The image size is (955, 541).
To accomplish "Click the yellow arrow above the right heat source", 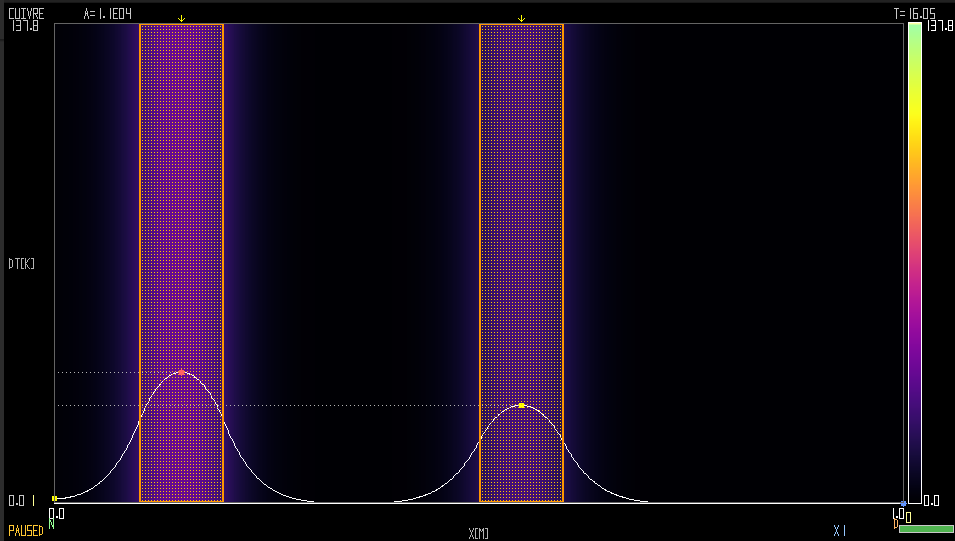I will pyautogui.click(x=521, y=19).
